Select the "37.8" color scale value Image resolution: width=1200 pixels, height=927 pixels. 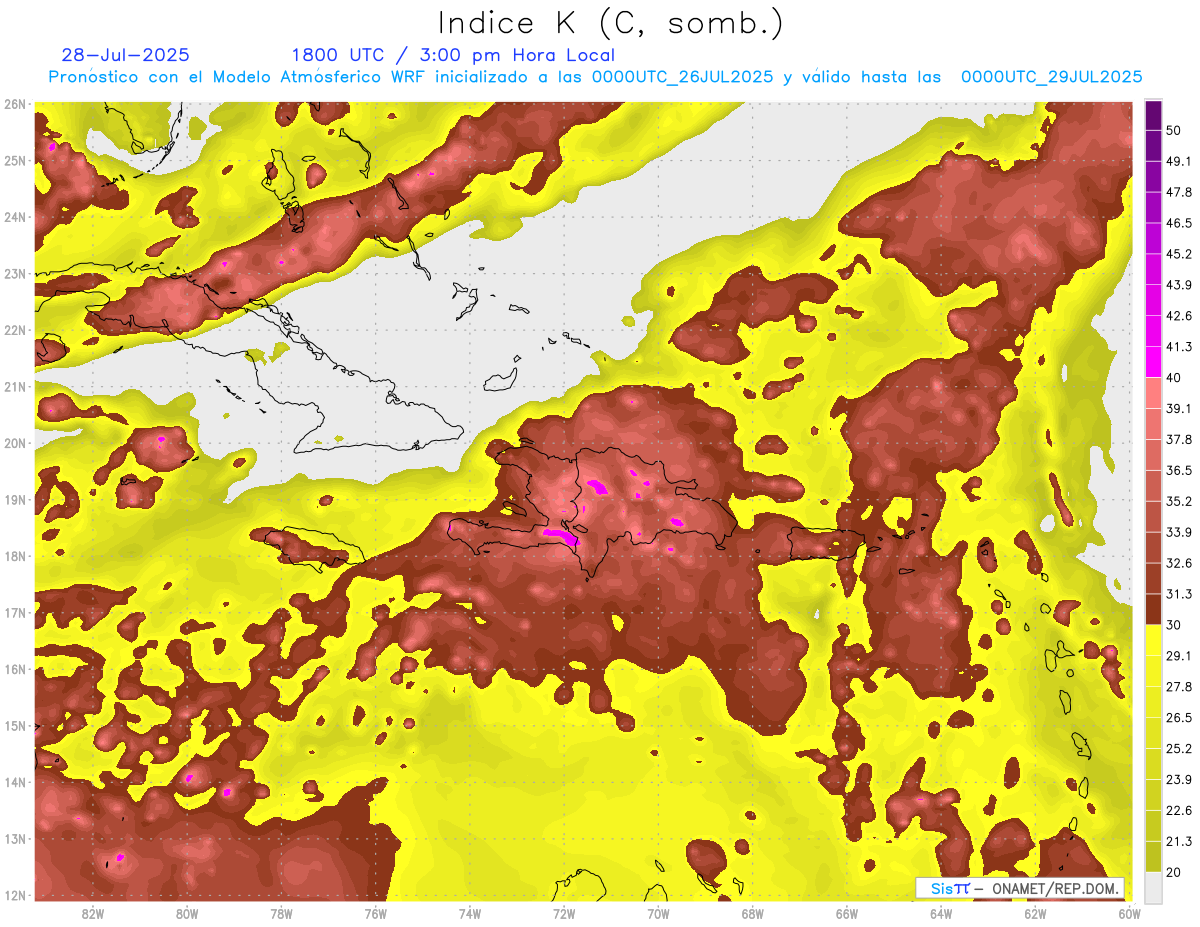(1178, 439)
